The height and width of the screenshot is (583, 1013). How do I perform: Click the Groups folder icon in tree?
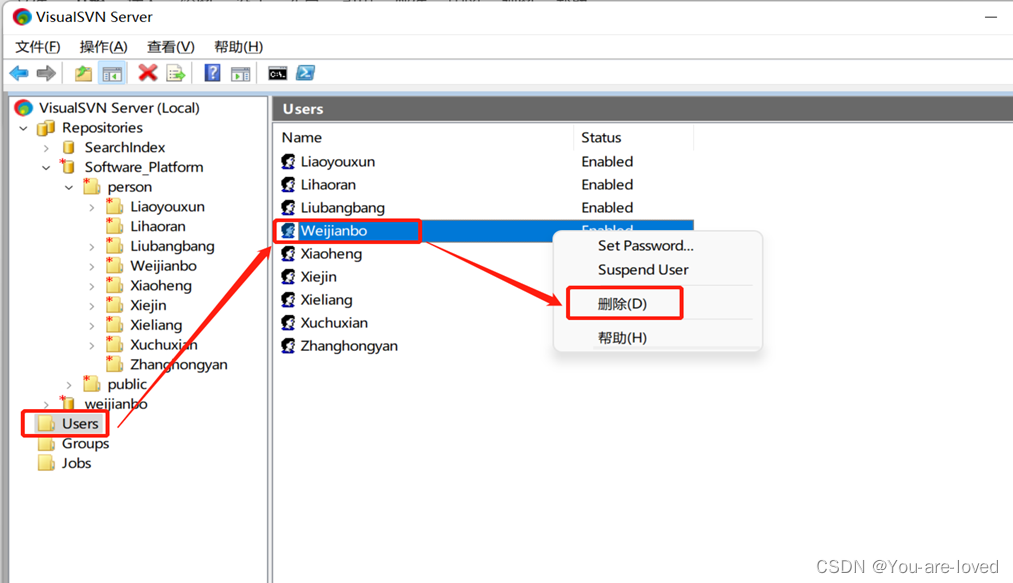(x=46, y=443)
